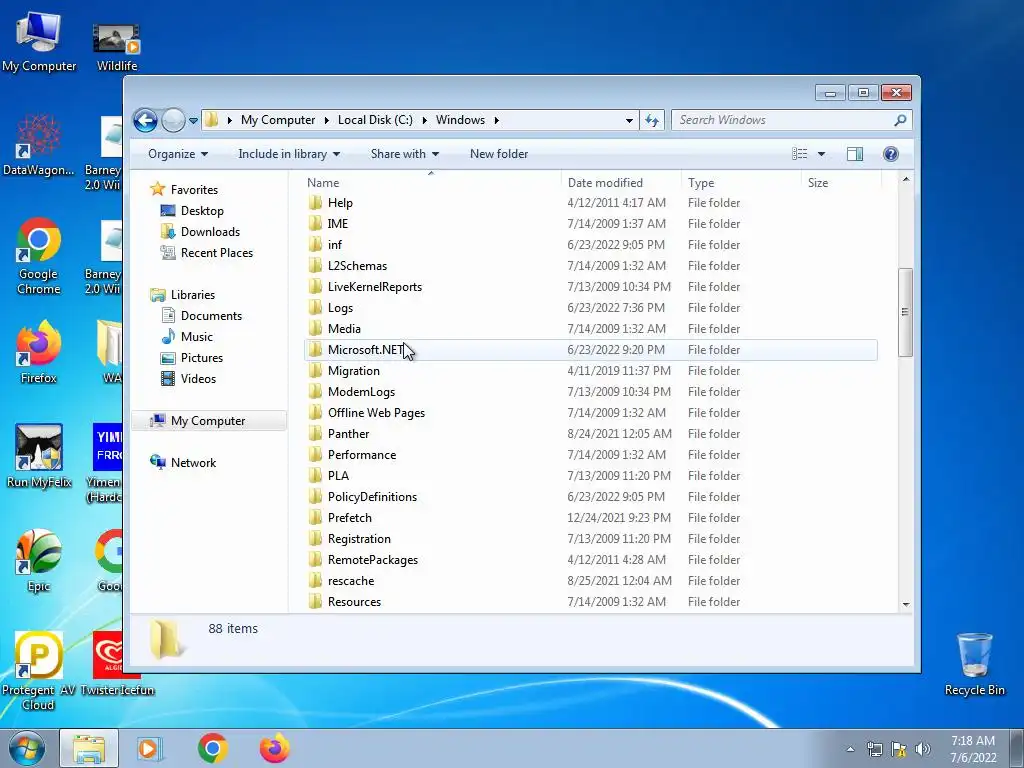The height and width of the screenshot is (768, 1024).
Task: Launch Firefox from the taskbar
Action: pyautogui.click(x=274, y=749)
